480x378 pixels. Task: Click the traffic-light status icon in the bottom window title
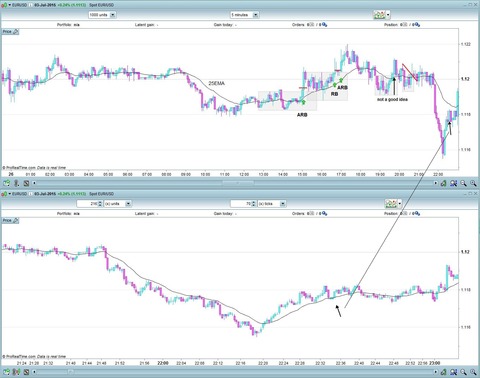(x=5, y=194)
